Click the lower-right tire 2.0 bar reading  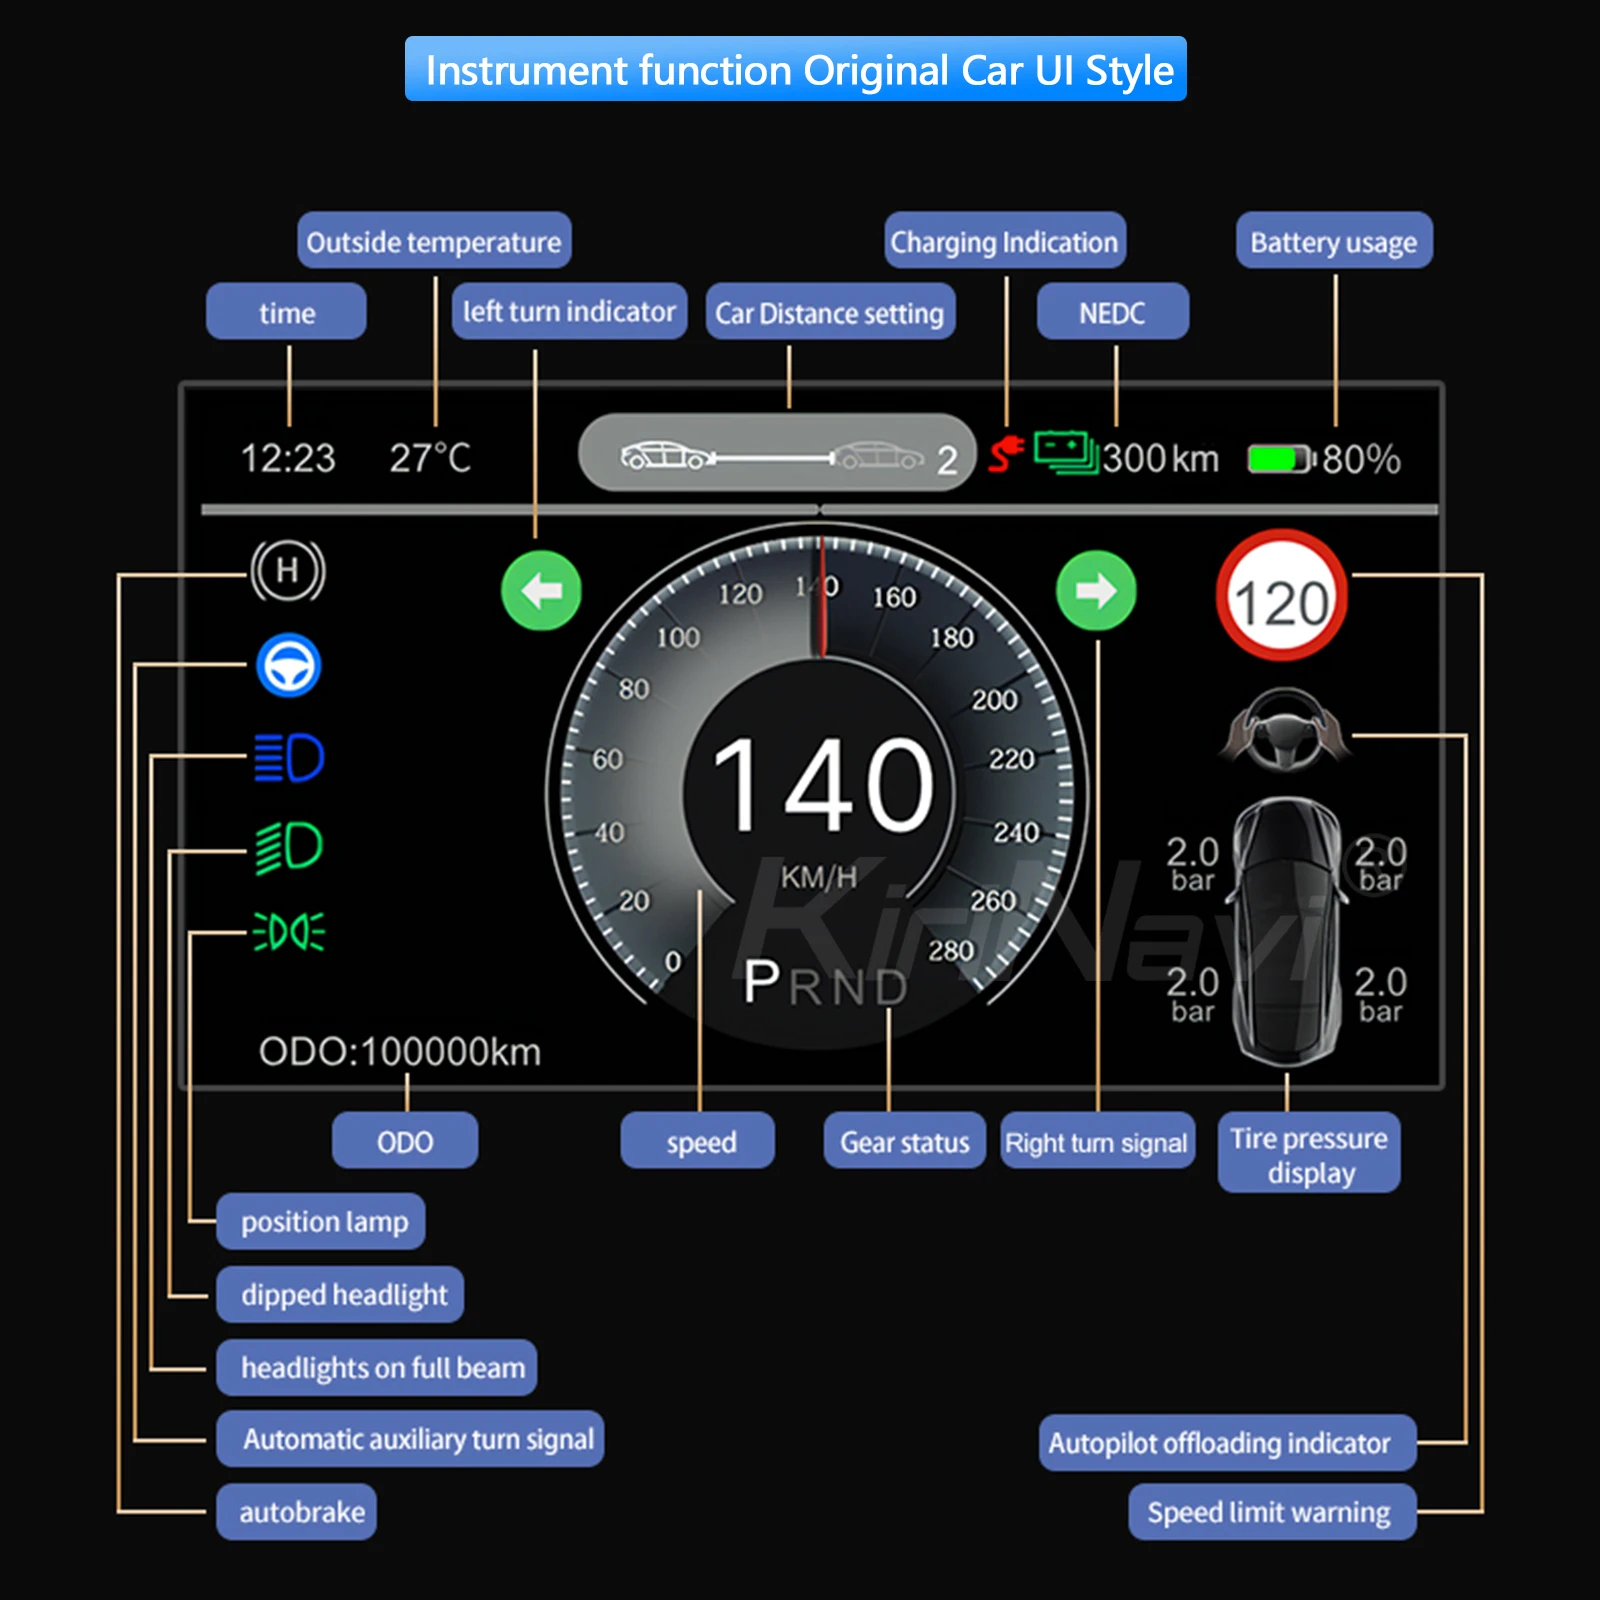(x=1380, y=994)
